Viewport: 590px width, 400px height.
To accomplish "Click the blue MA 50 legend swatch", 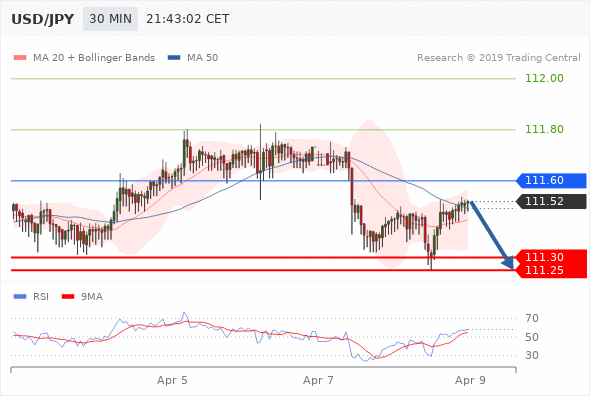I will 174,58.
